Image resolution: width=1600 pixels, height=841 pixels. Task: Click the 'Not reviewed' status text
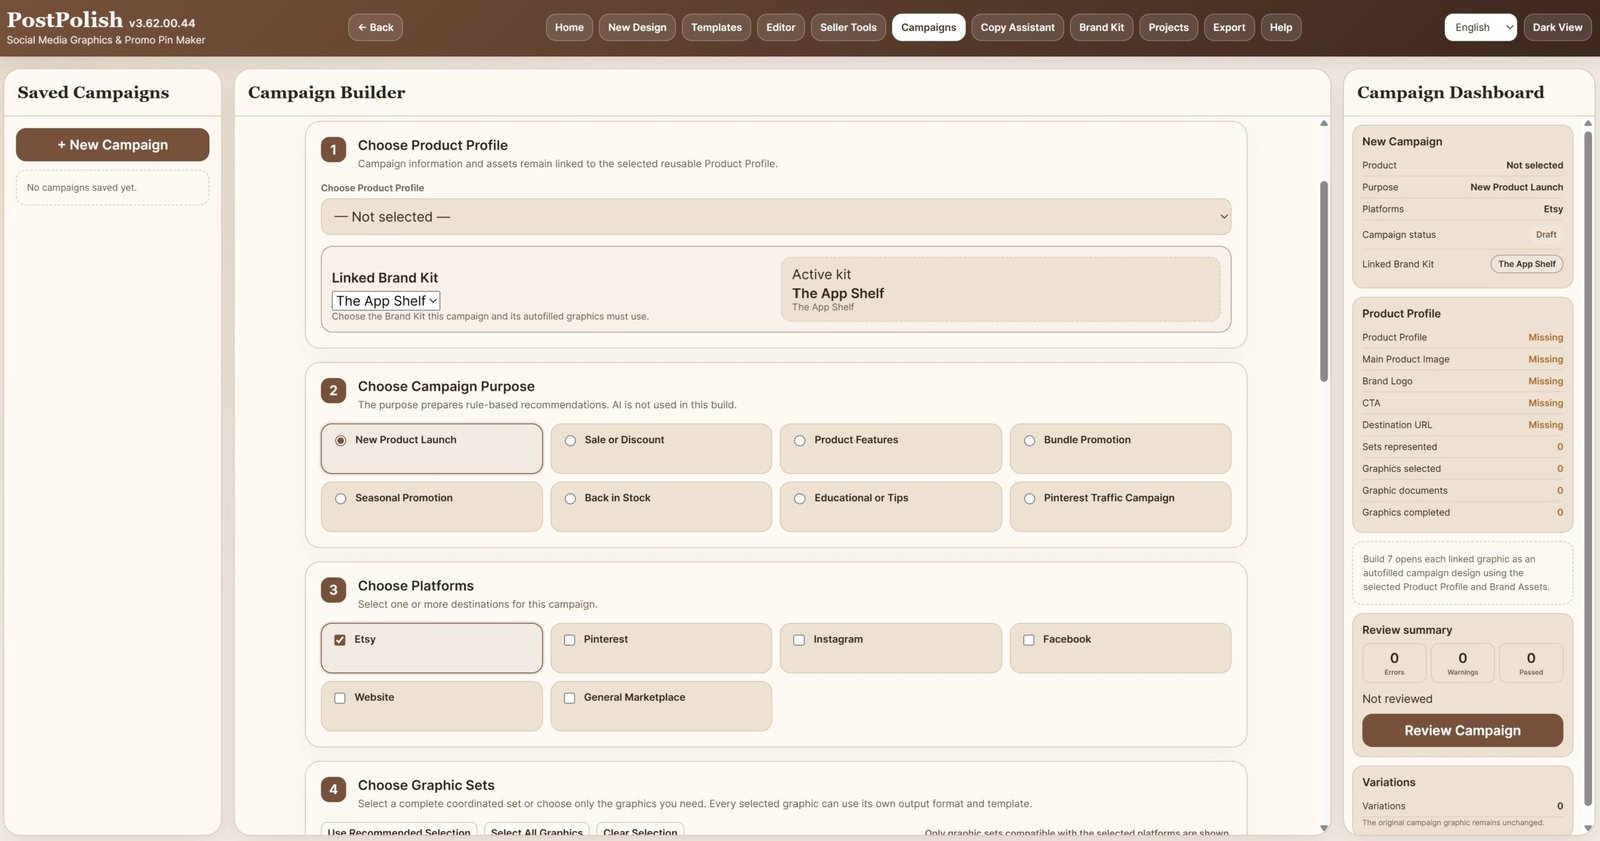[1397, 699]
